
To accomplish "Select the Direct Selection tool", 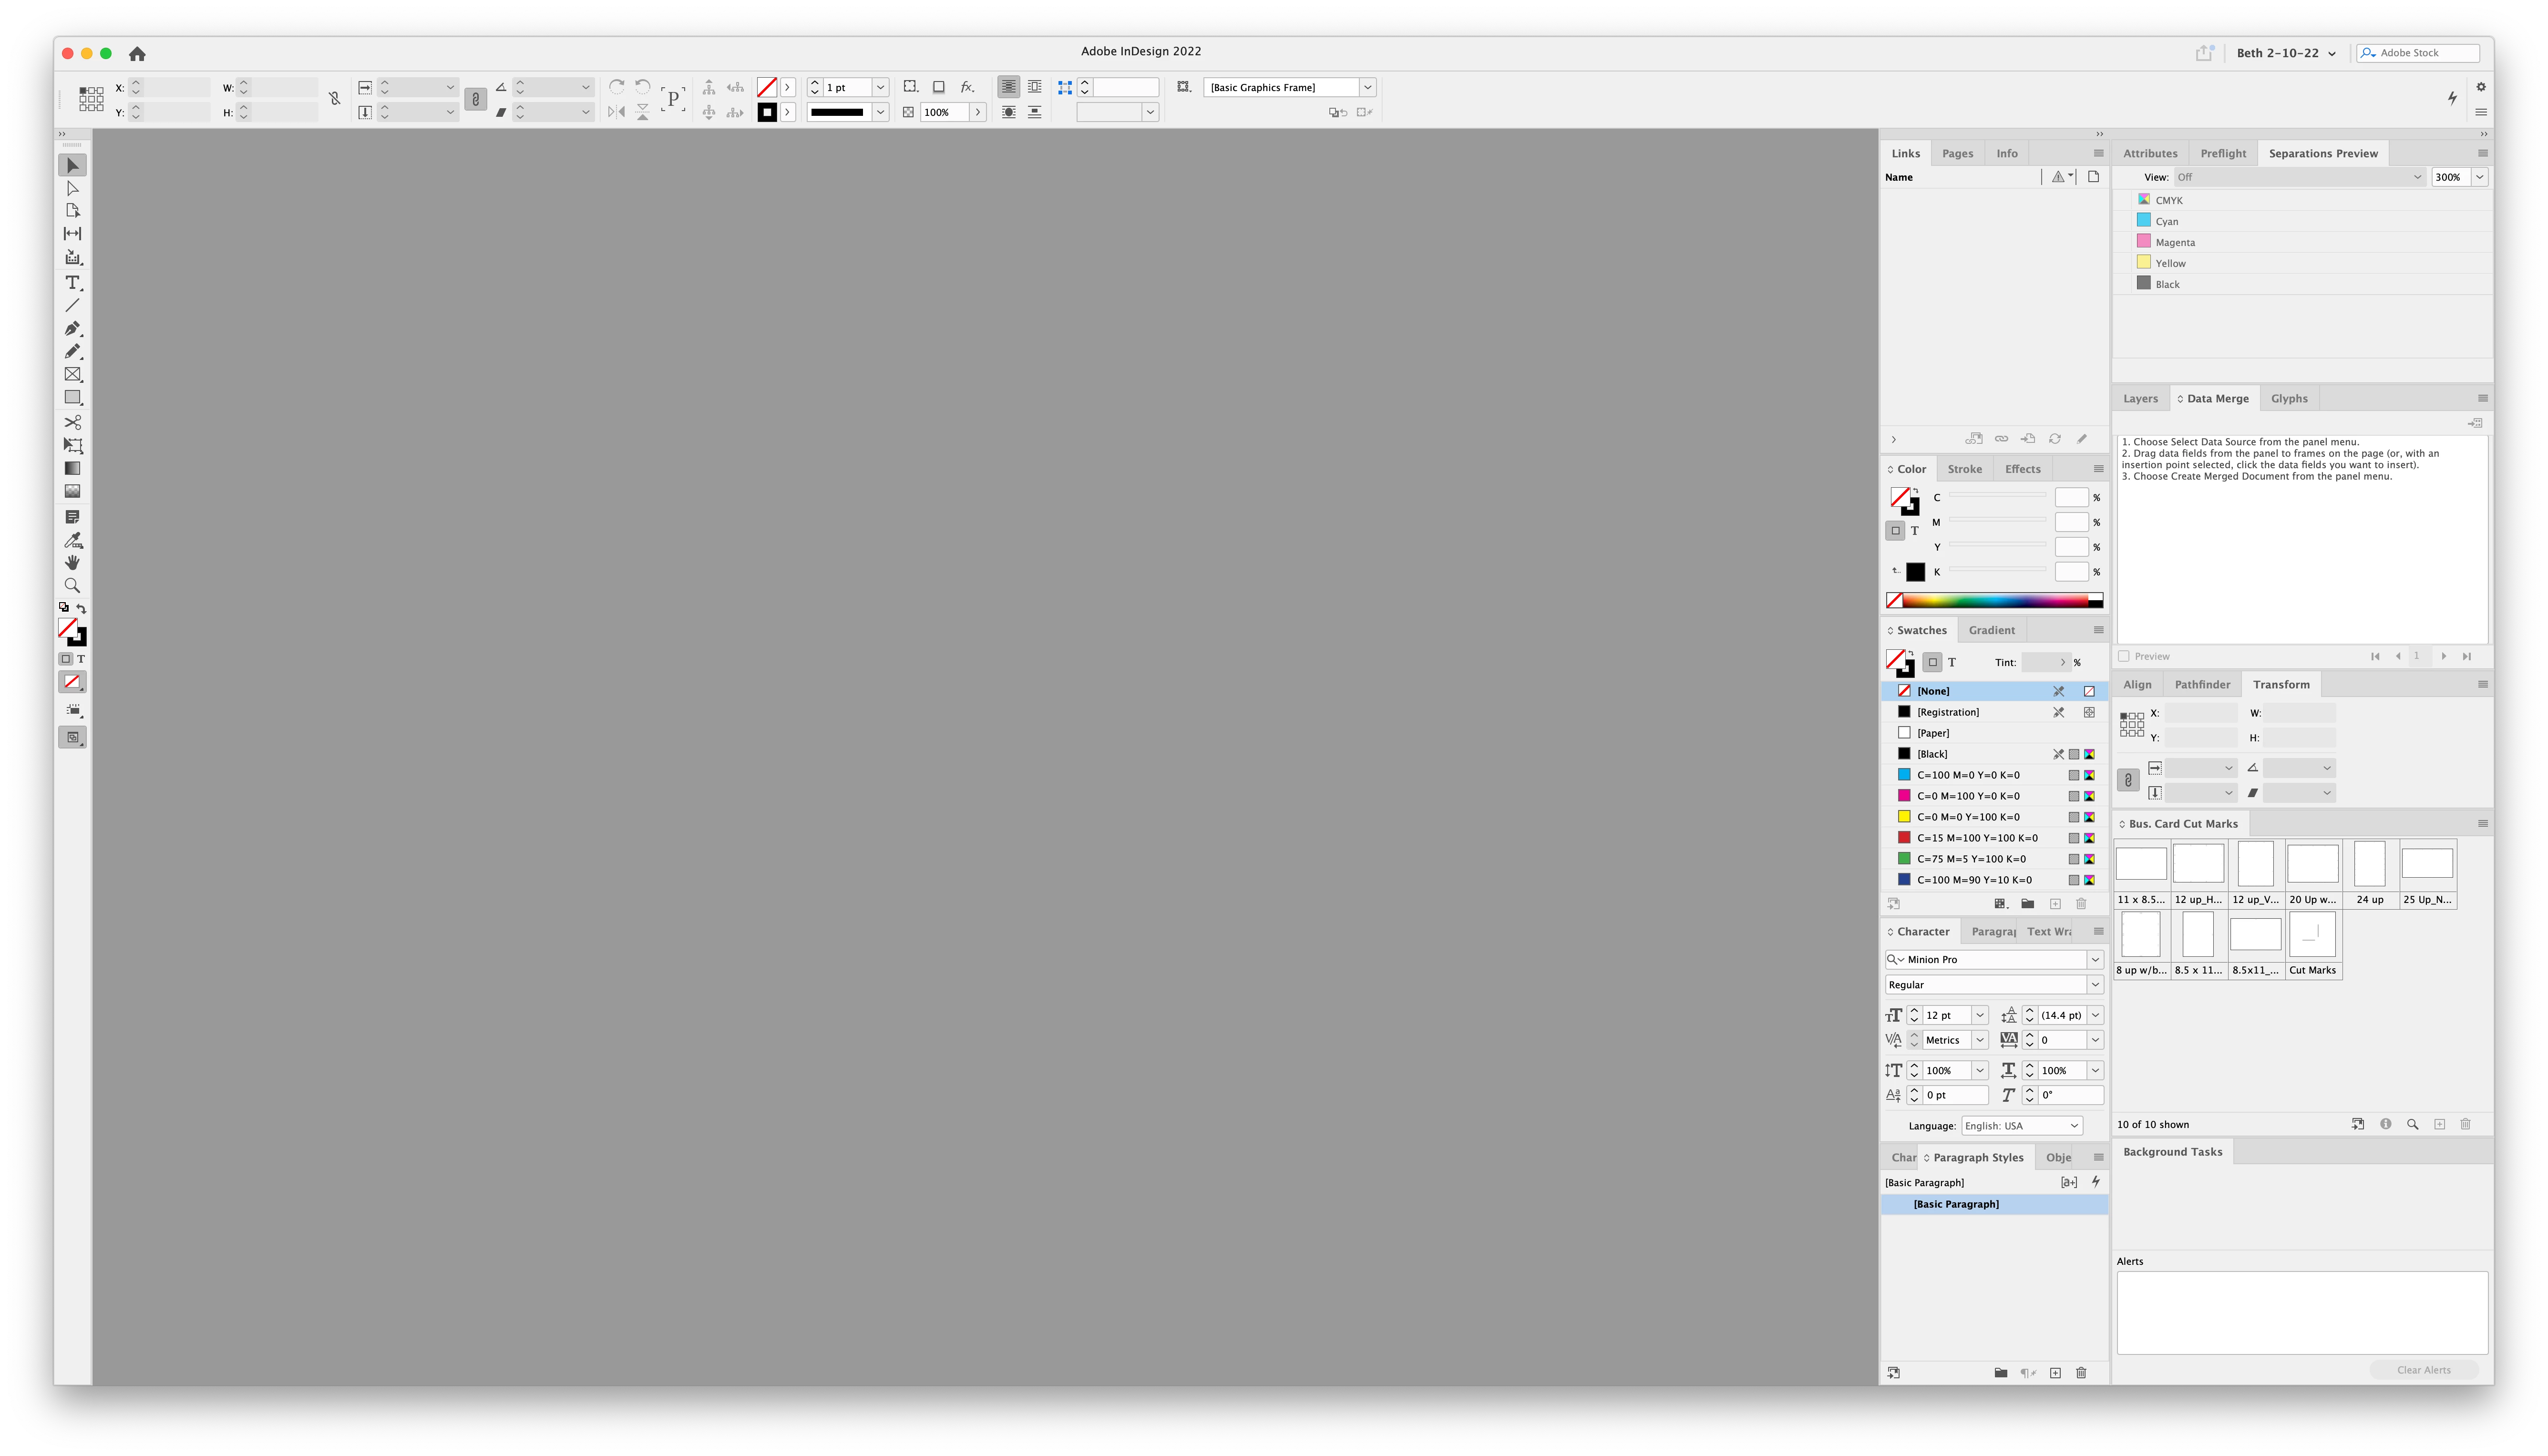I will [x=72, y=188].
